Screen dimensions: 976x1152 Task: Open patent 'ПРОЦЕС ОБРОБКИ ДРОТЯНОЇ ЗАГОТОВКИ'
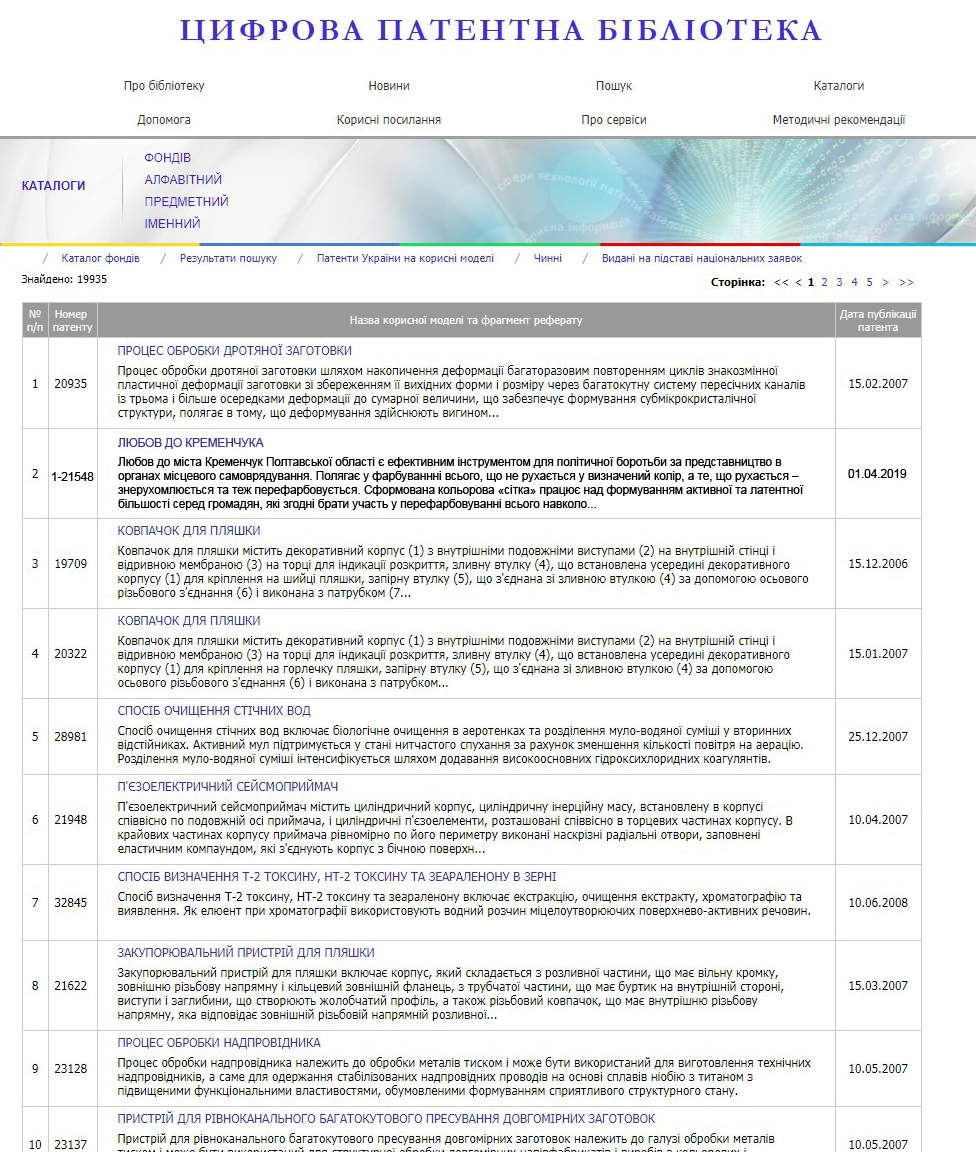pos(234,351)
